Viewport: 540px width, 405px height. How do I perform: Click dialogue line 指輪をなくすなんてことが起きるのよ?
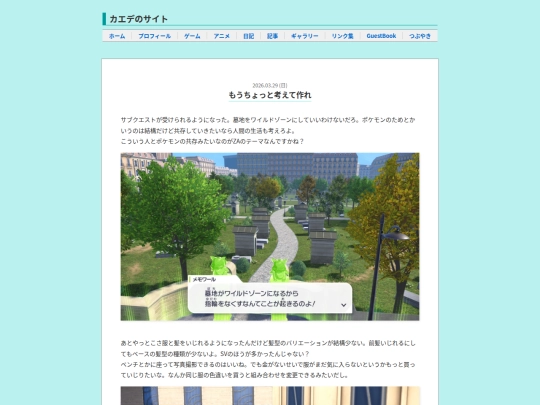pos(260,303)
